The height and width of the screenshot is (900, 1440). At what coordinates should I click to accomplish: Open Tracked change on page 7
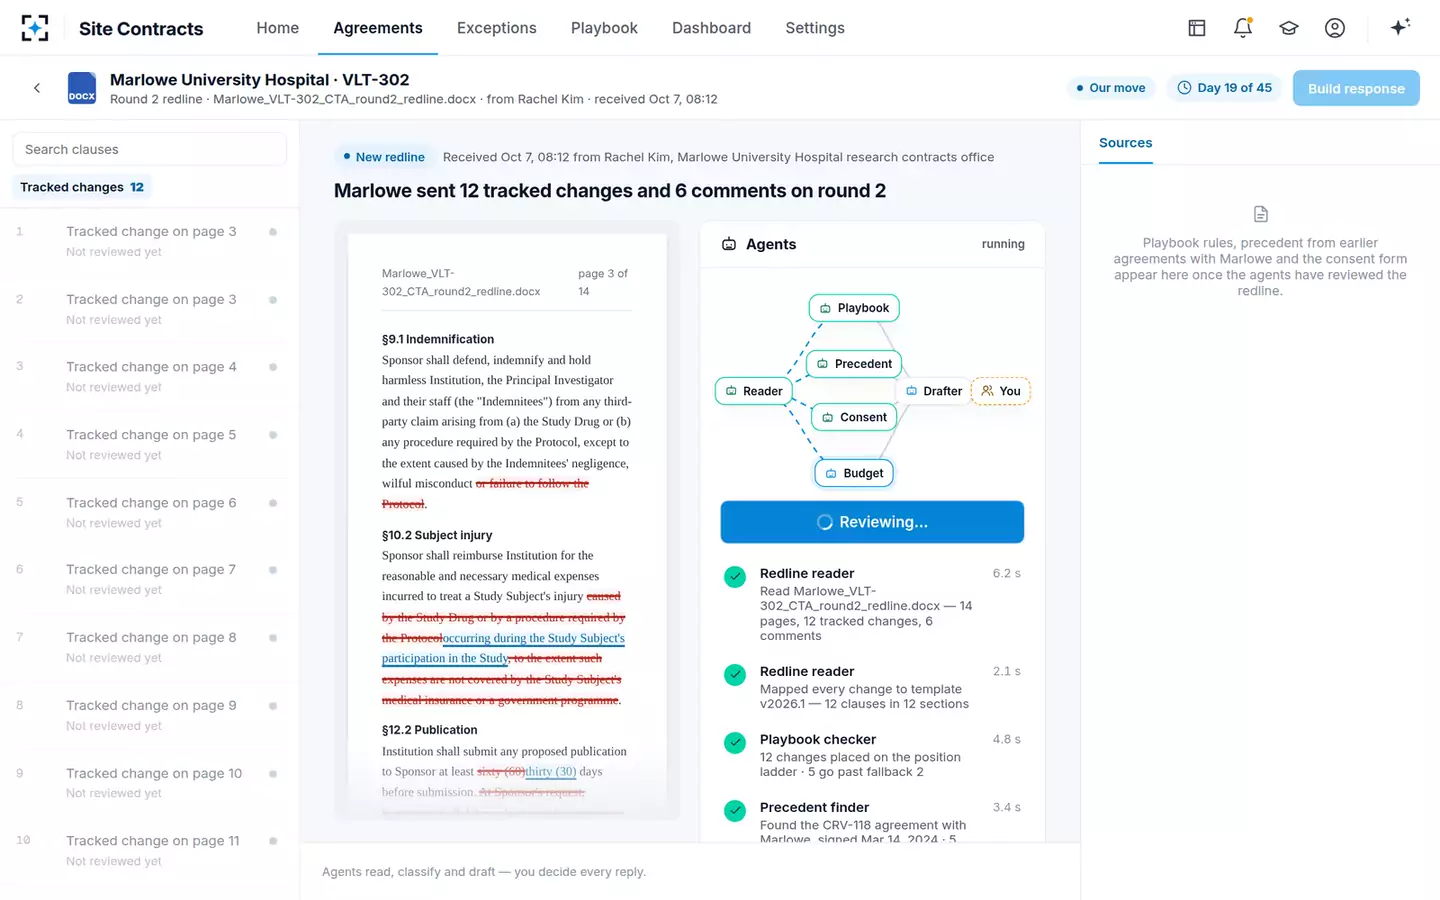pyautogui.click(x=150, y=580)
